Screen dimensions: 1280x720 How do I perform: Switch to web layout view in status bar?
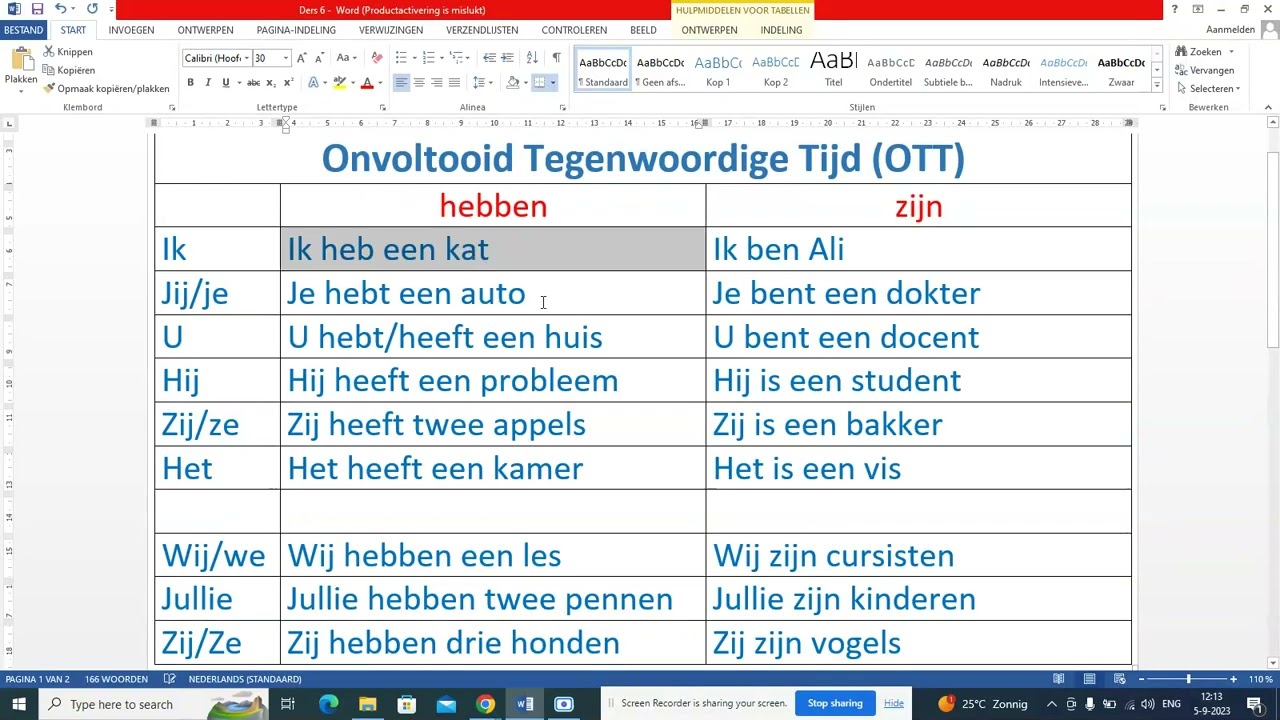click(x=1120, y=679)
